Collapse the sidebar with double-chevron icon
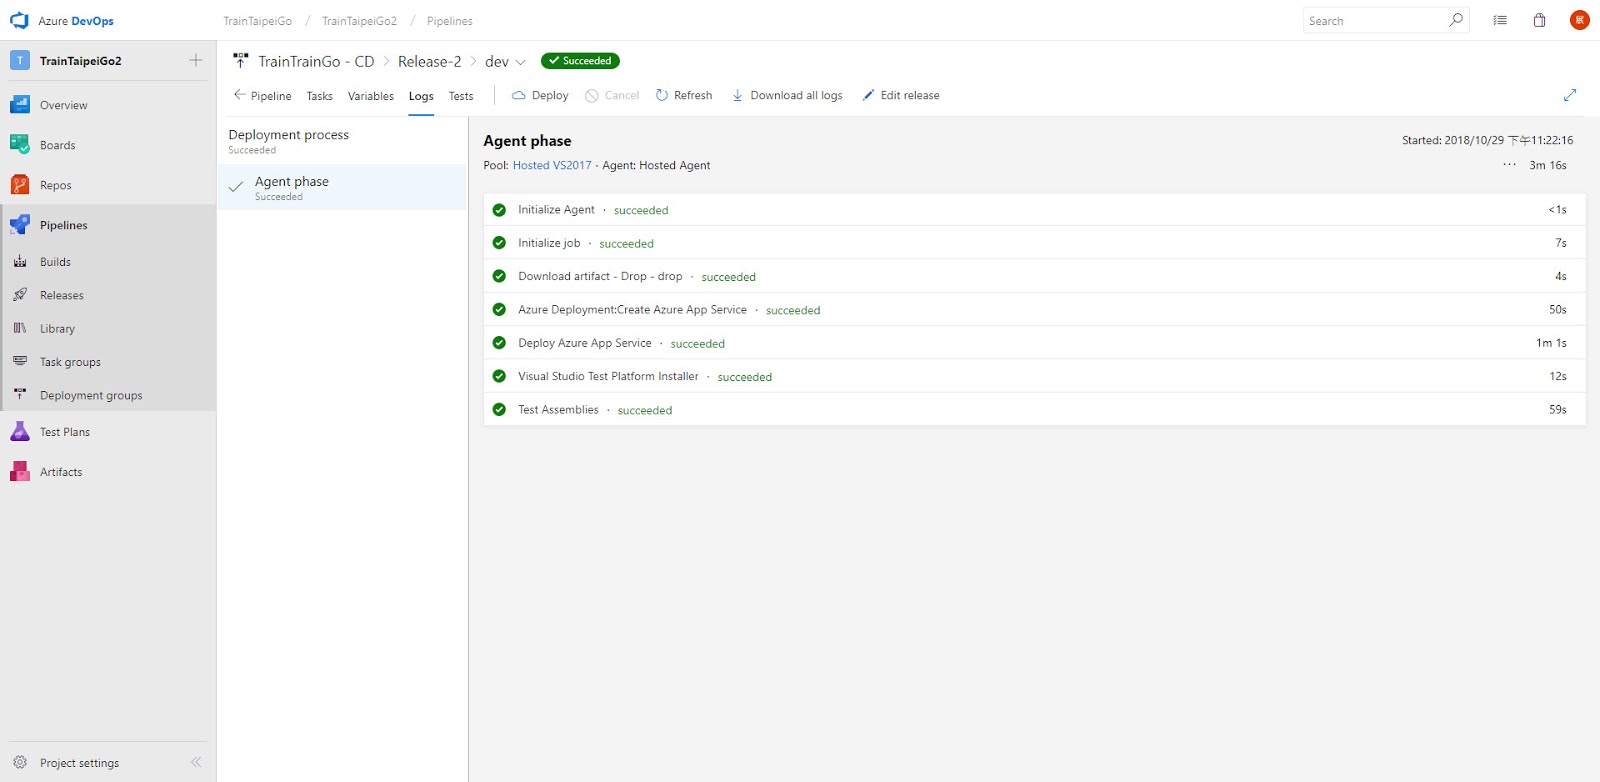 (196, 762)
